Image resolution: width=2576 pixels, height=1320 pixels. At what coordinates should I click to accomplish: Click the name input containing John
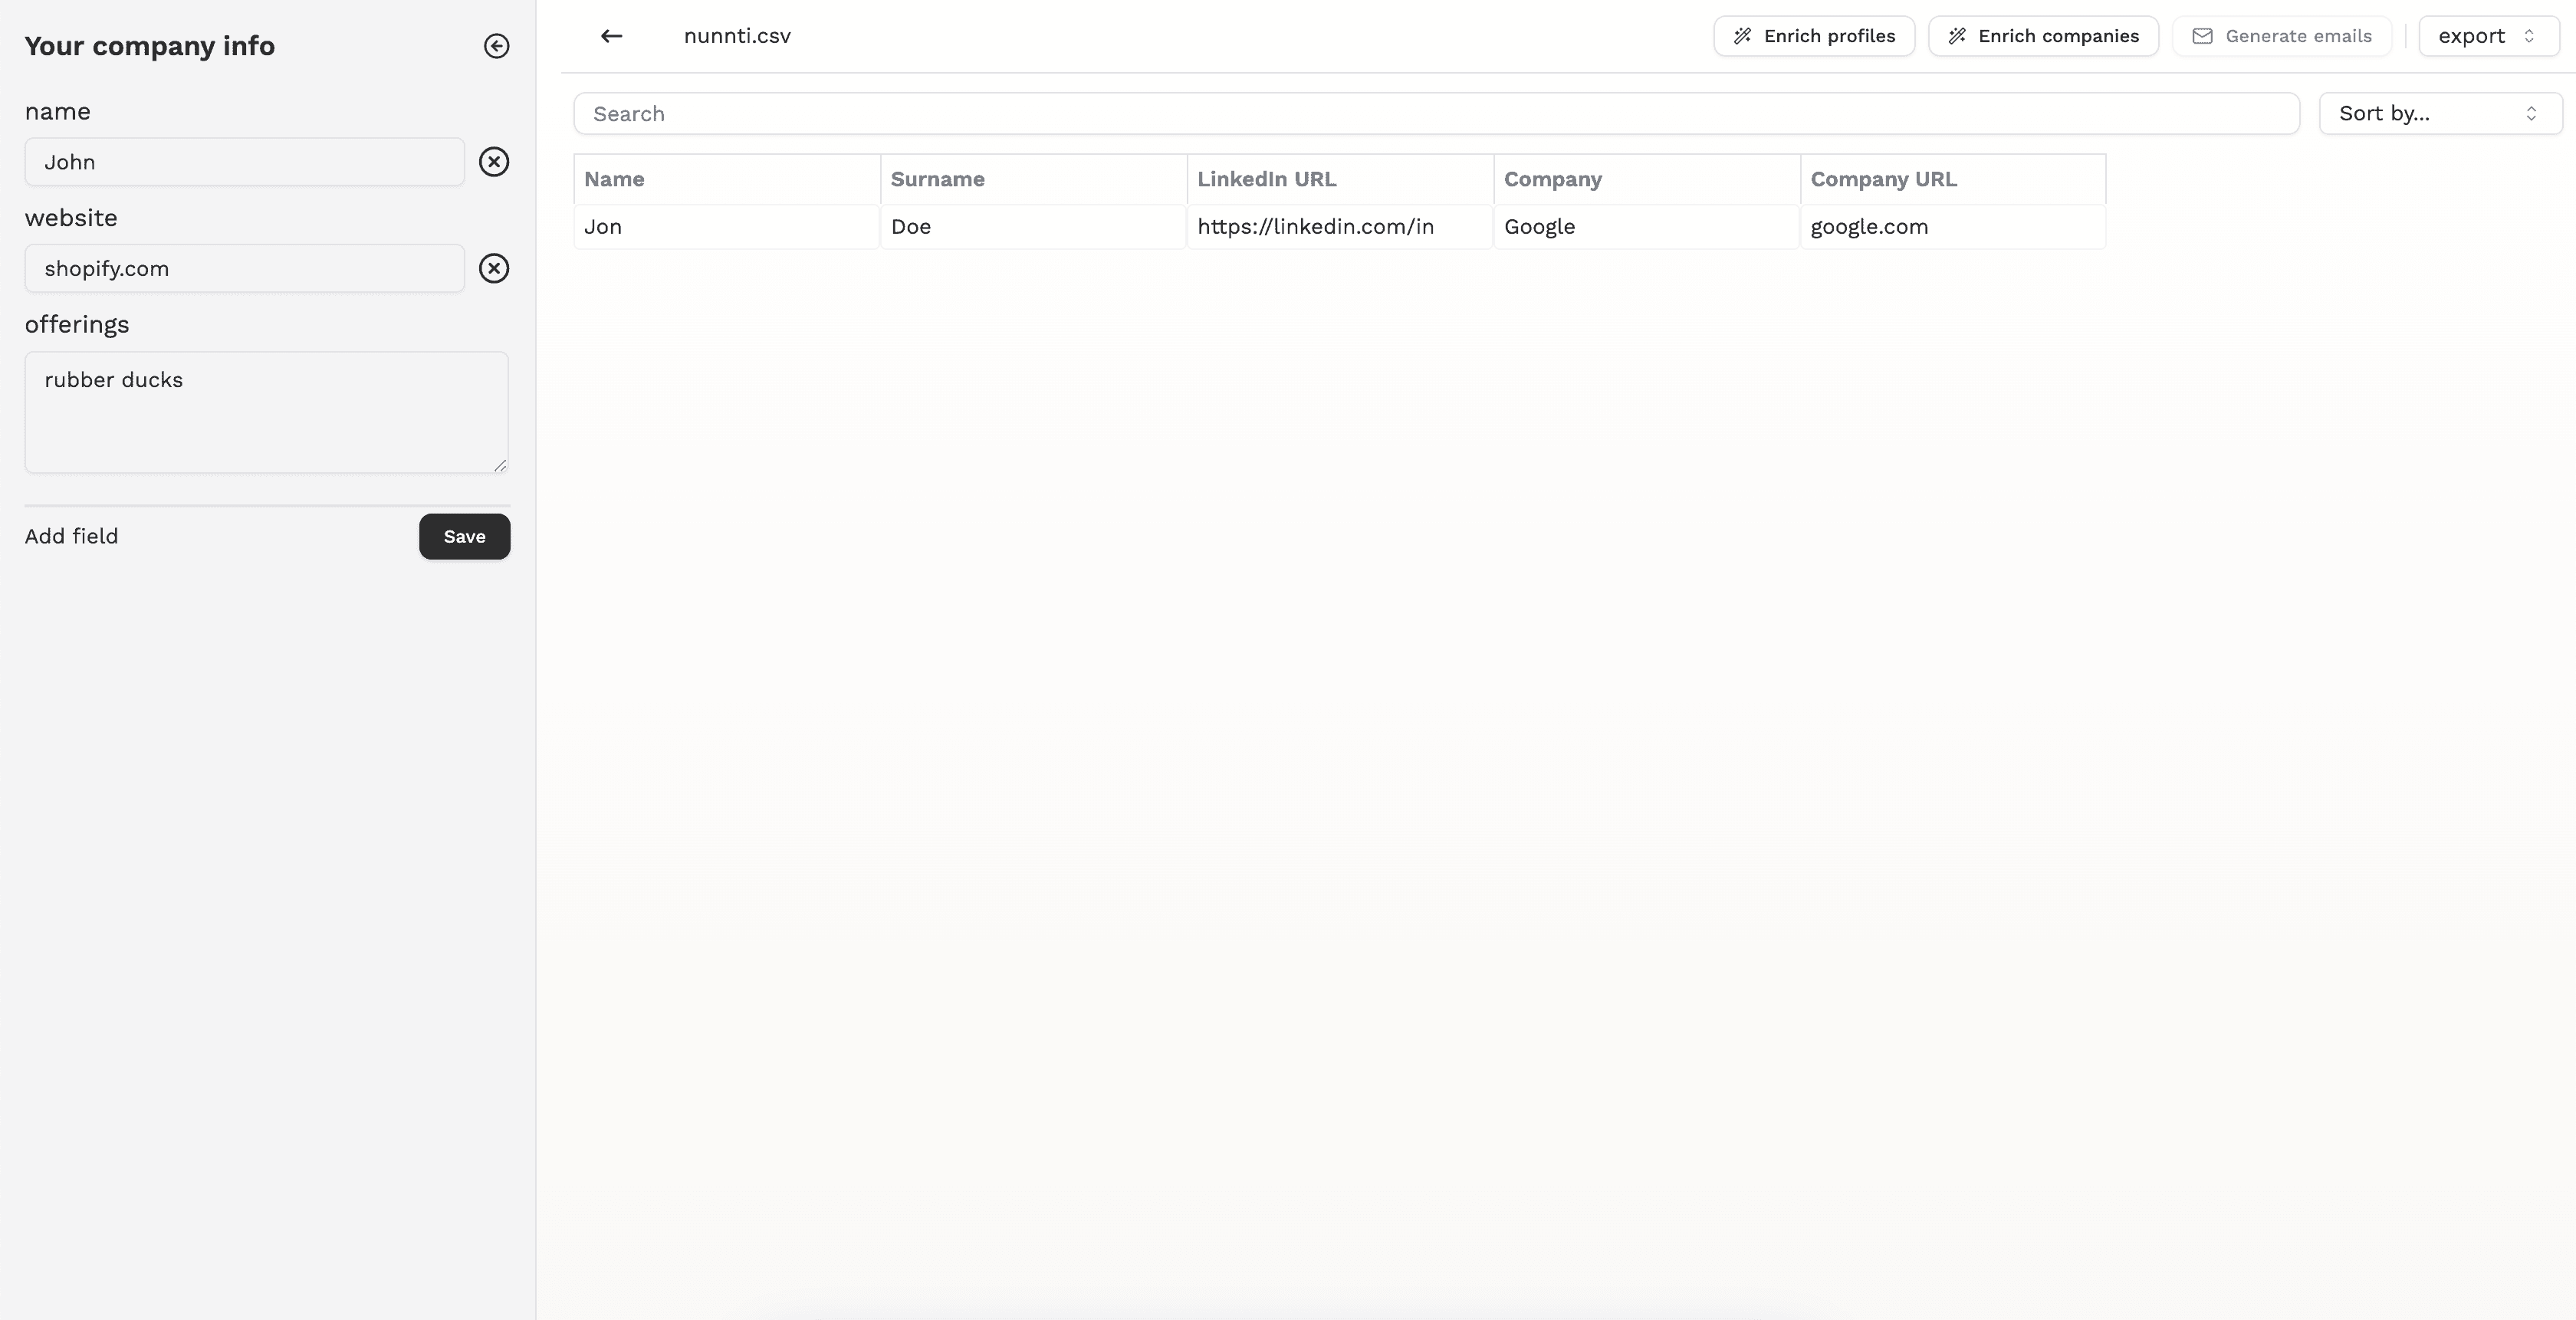[245, 162]
